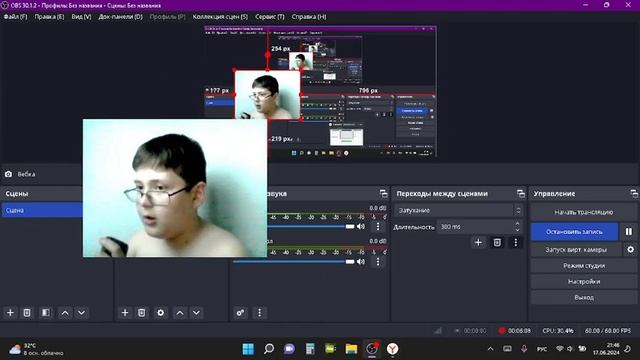Pause the recording
The width and height of the screenshot is (640, 360).
(629, 231)
